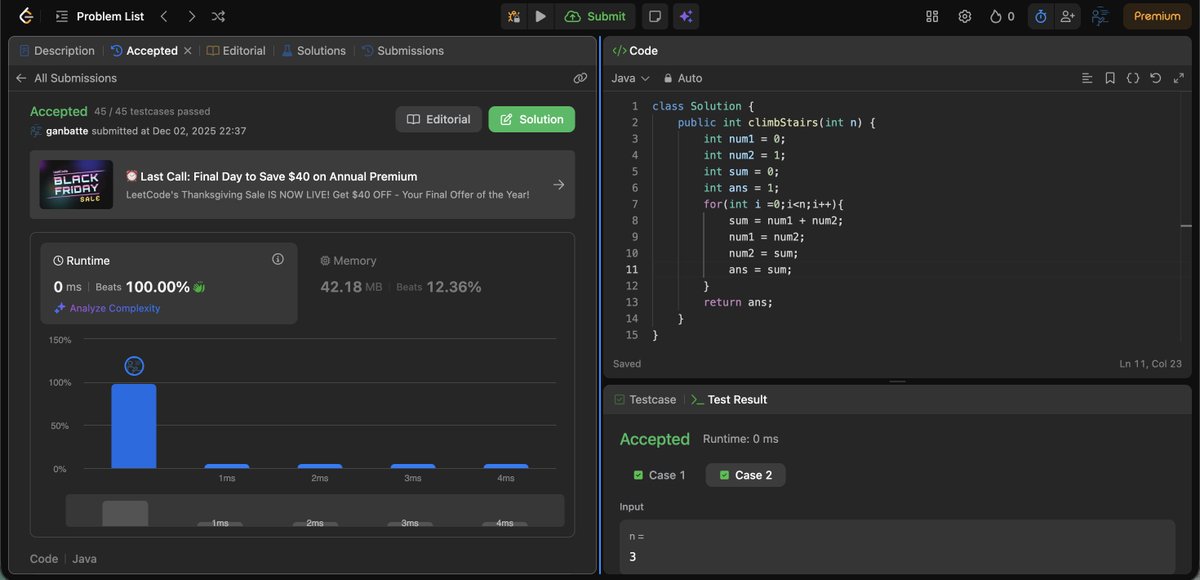Viewport: 1200px width, 580px height.
Task: Click the Editorial button in submission
Action: (439, 119)
